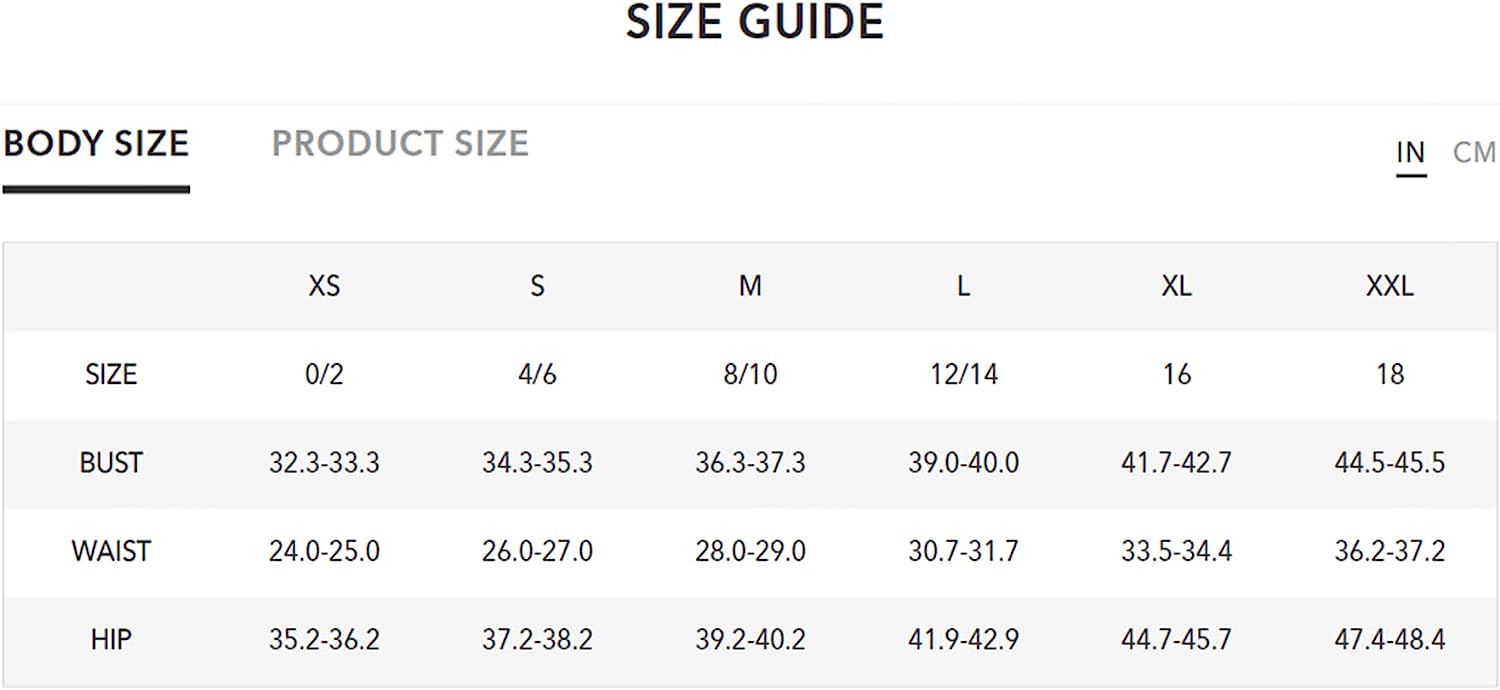
Task: Select the XXL column header
Action: click(1390, 287)
